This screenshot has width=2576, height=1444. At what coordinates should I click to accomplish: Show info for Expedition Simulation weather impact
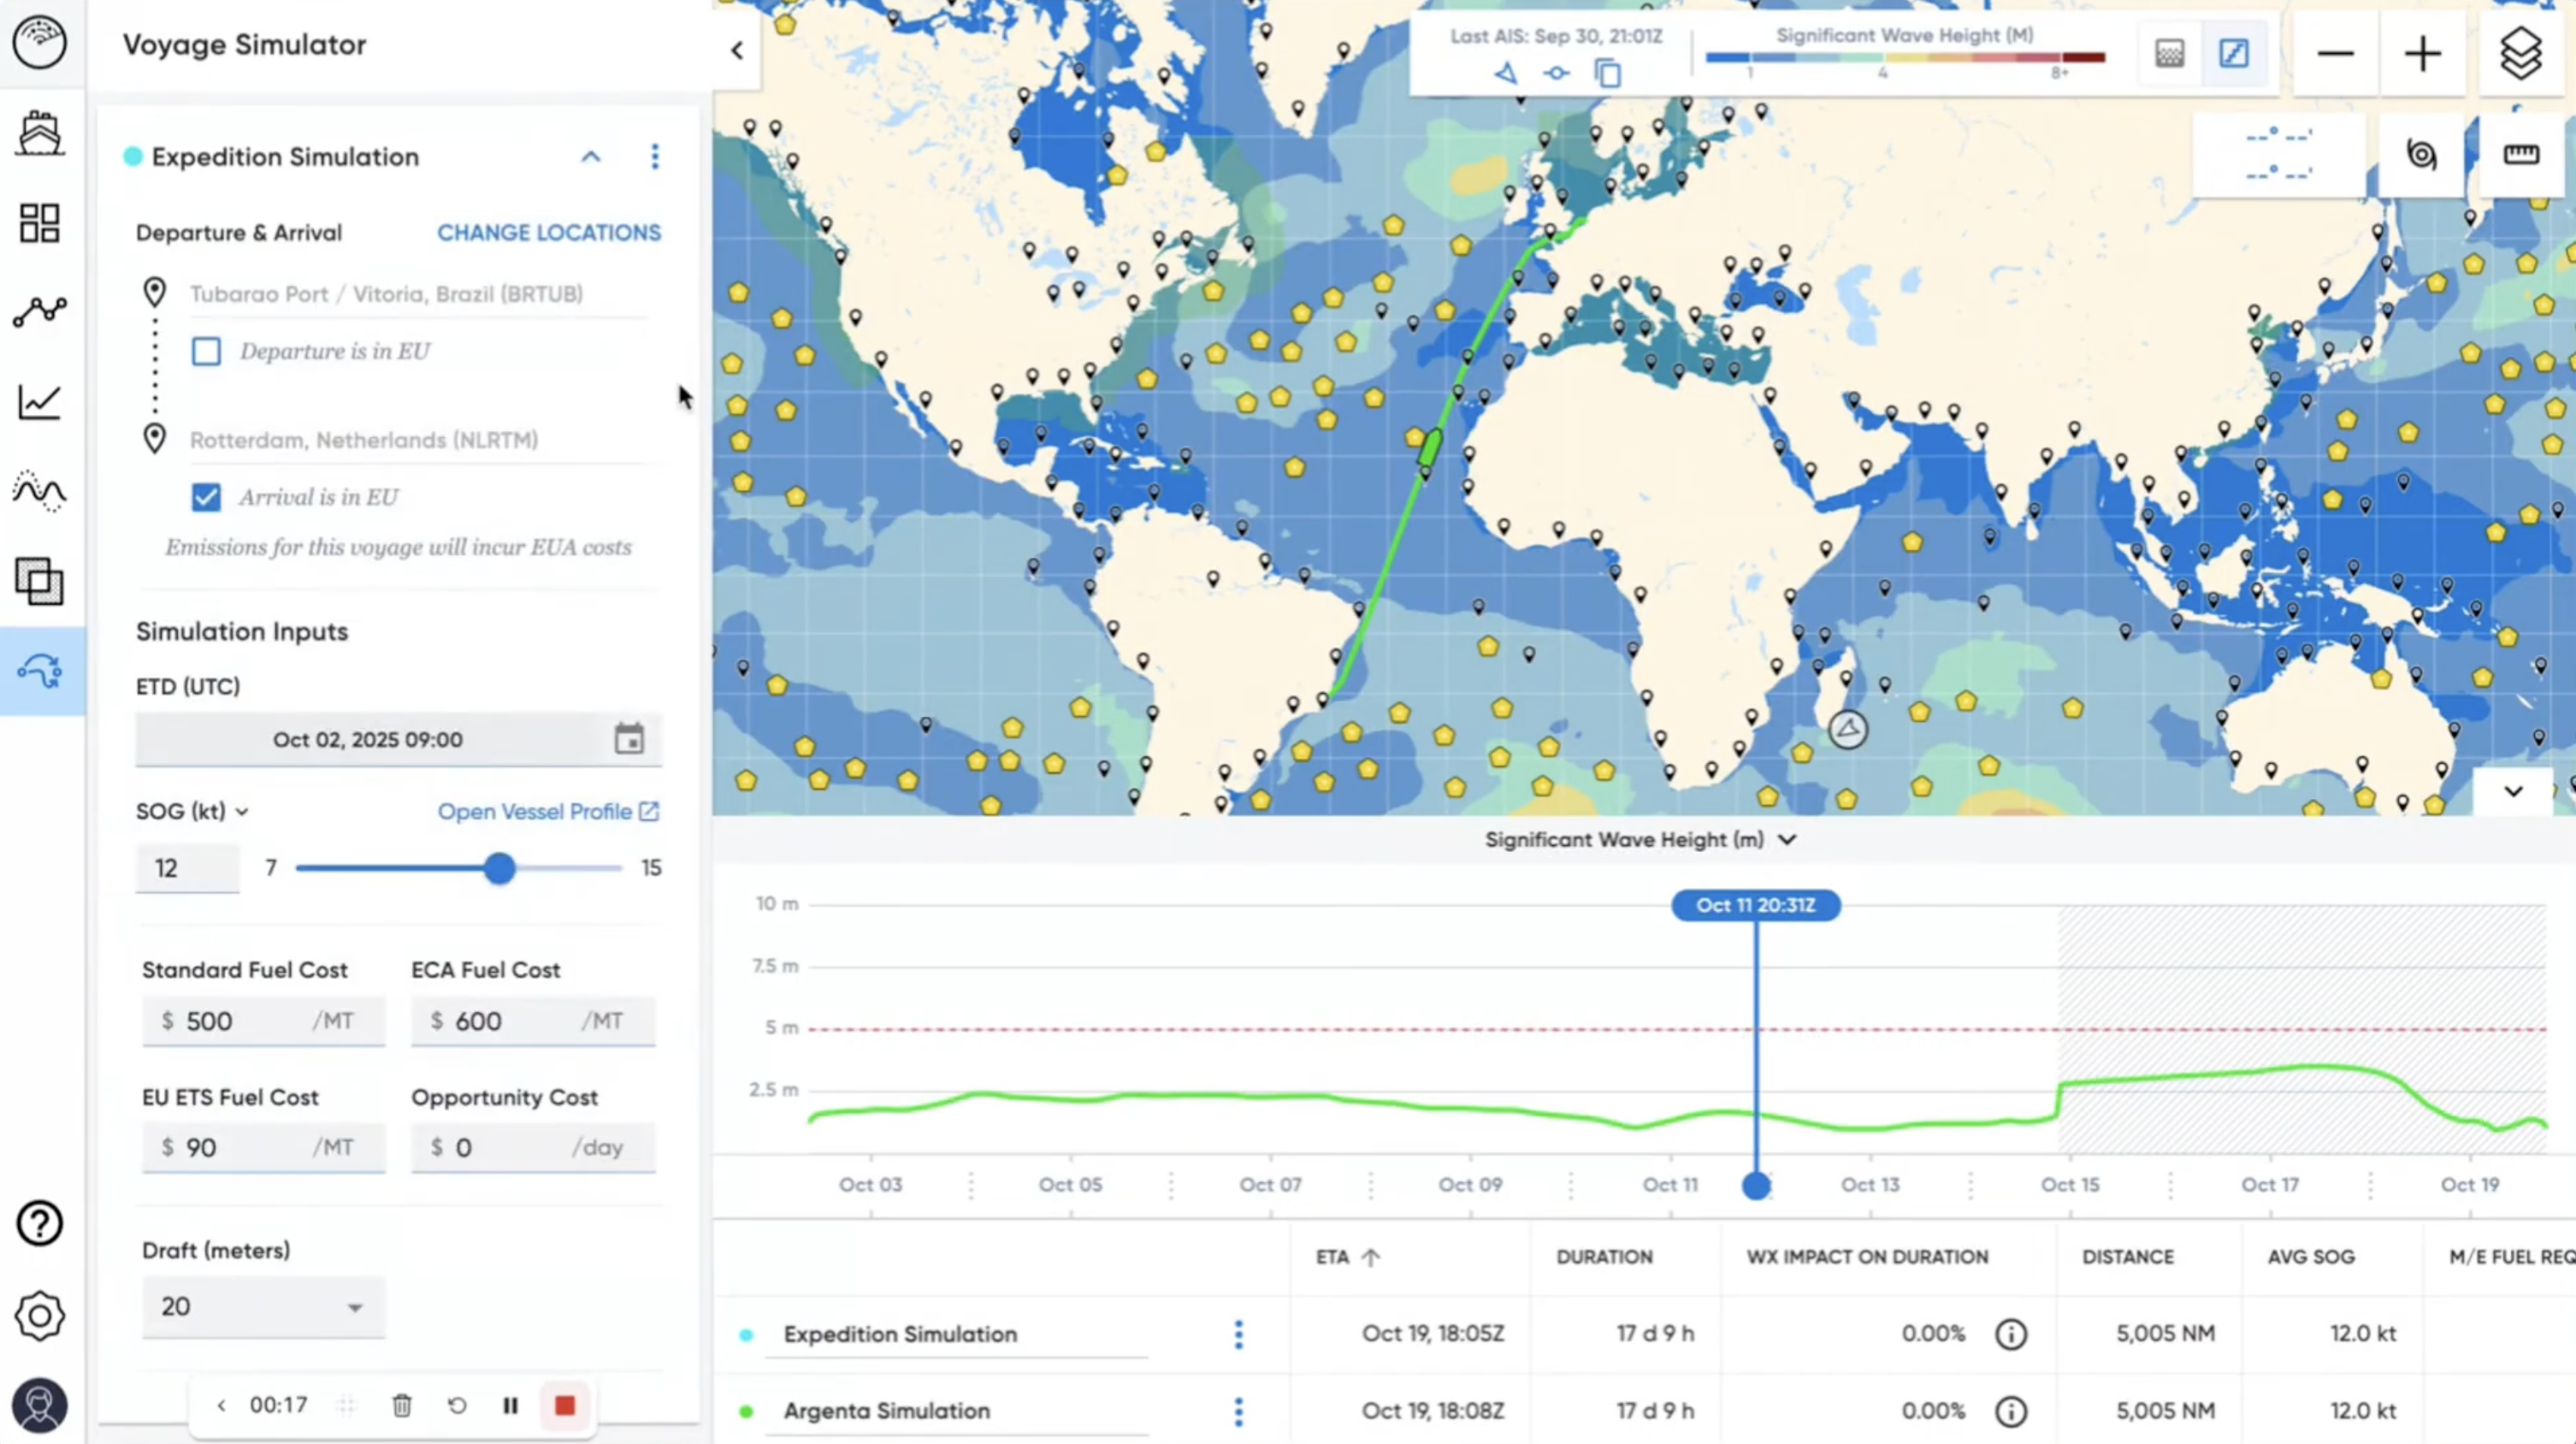2011,1334
